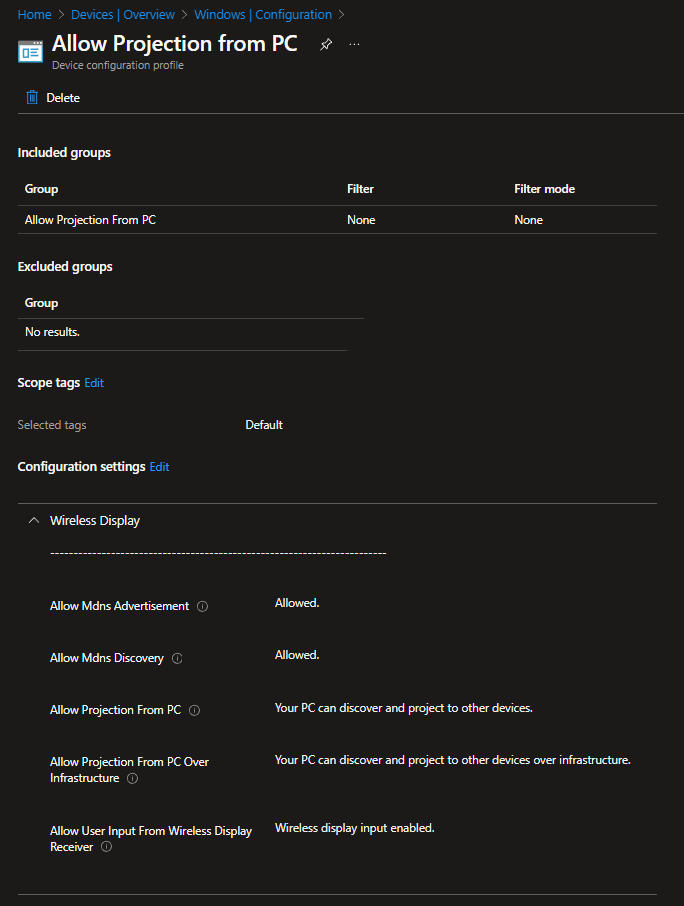684x906 pixels.
Task: Click the device configuration profile icon
Action: pos(30,51)
